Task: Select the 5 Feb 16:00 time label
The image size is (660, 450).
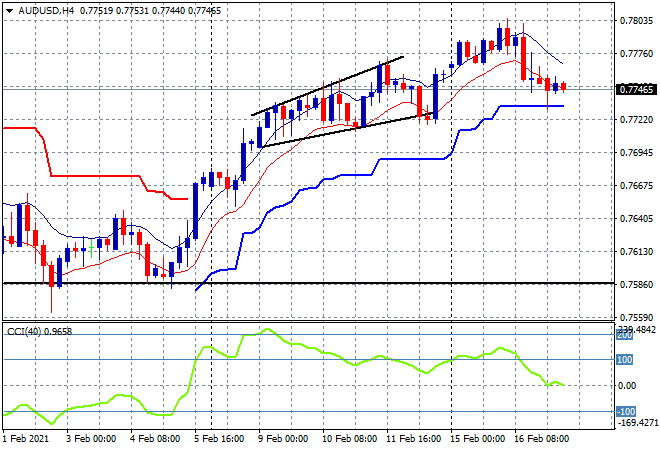Action: pyautogui.click(x=219, y=439)
